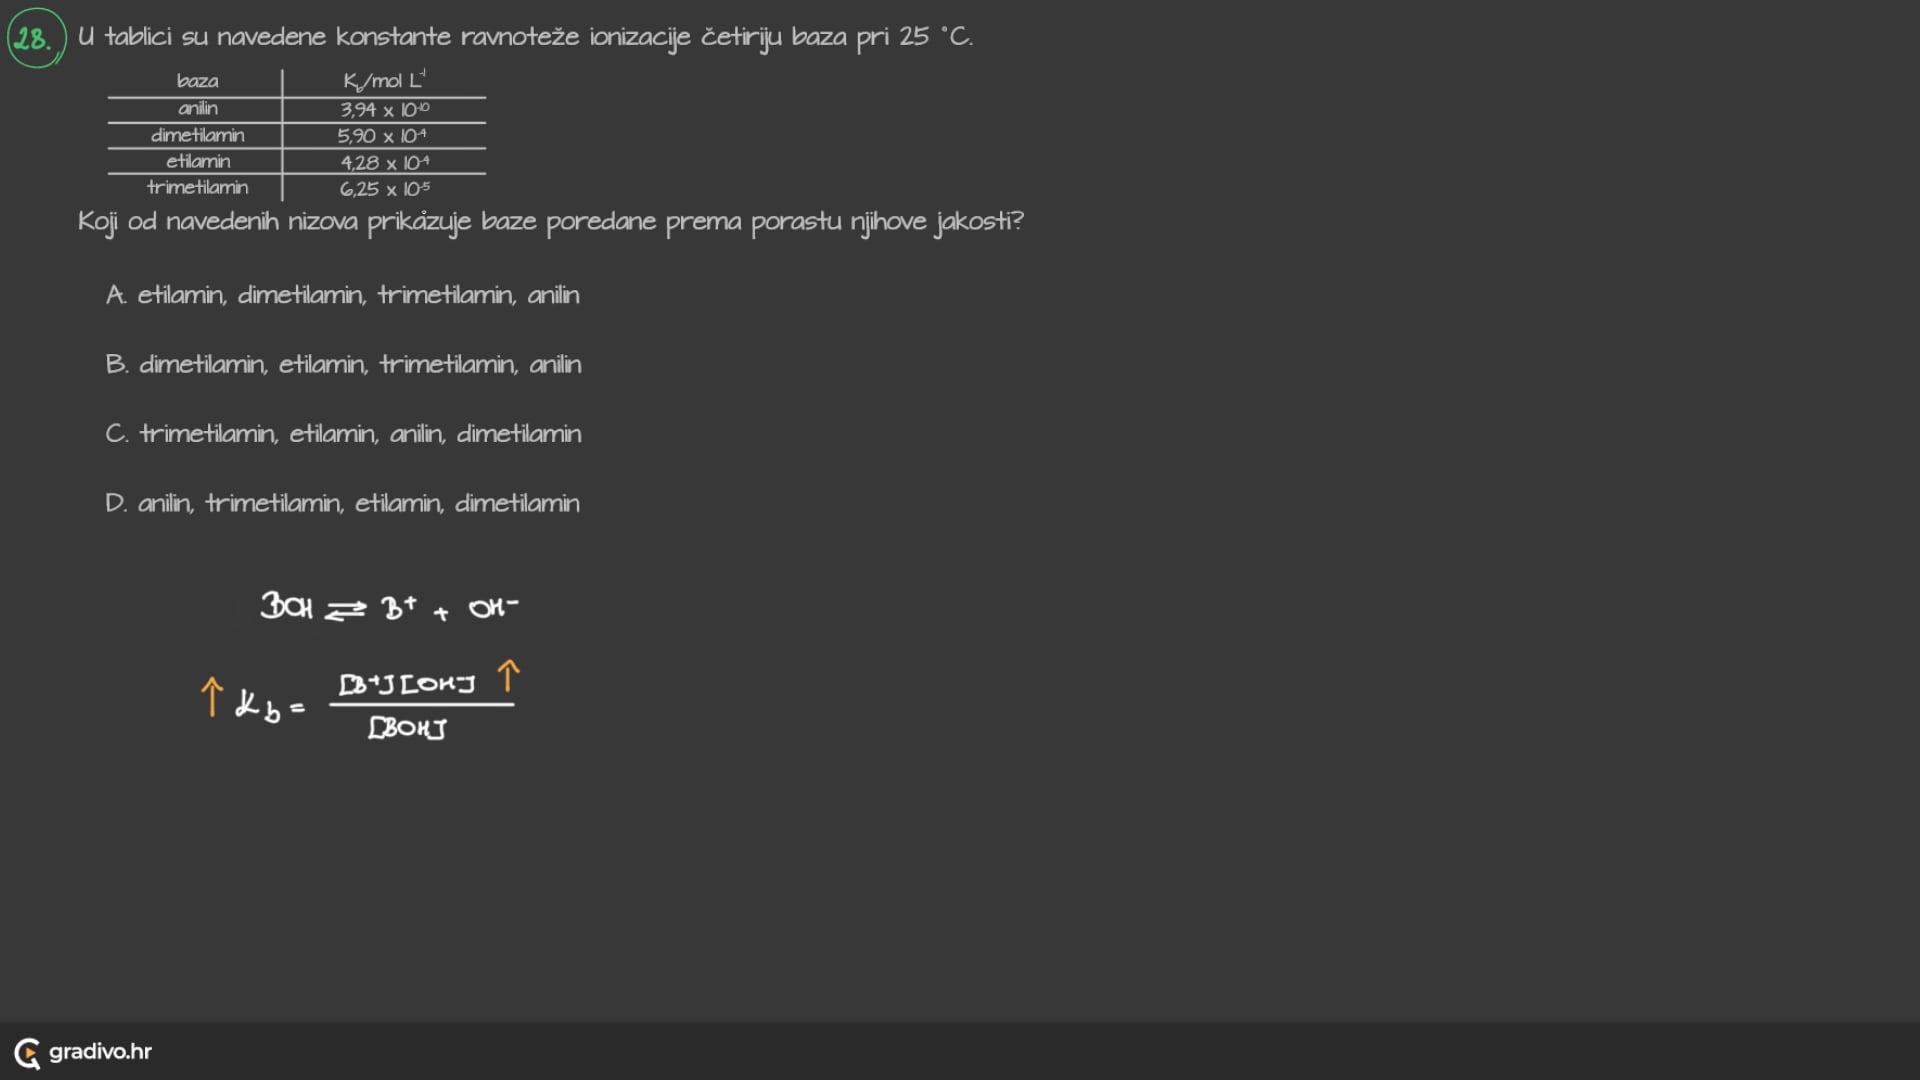The width and height of the screenshot is (1920, 1080).
Task: Select the anilin row in the table
Action: [197, 109]
